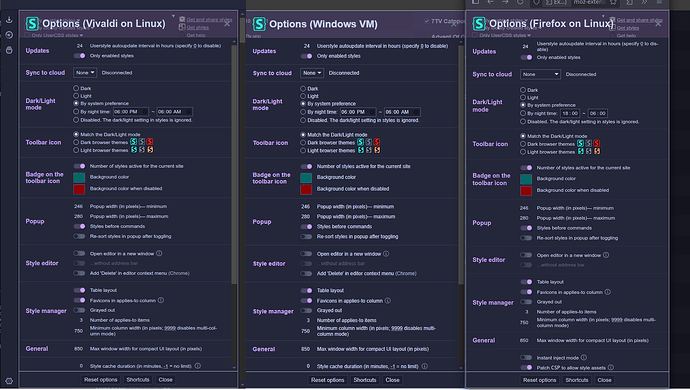Click the Firefox bookmark star icon
Screen dimensions: 690x390
coord(613,2)
